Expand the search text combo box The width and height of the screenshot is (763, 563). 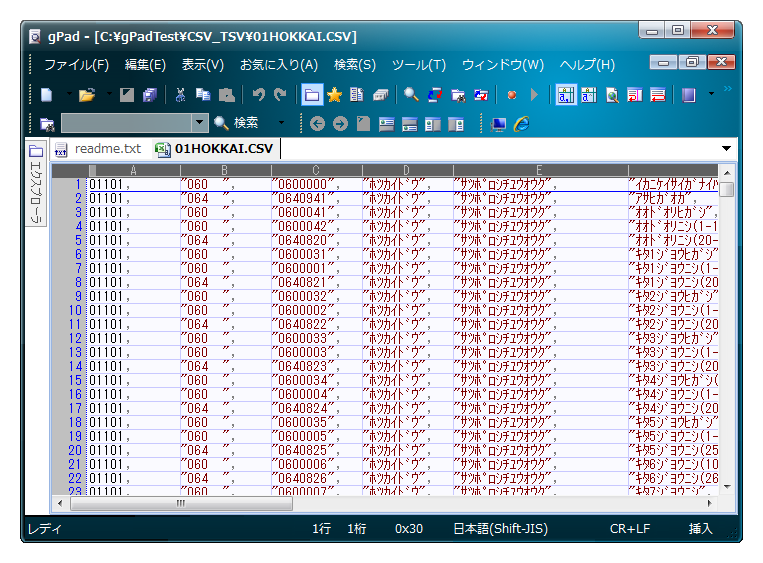(198, 123)
